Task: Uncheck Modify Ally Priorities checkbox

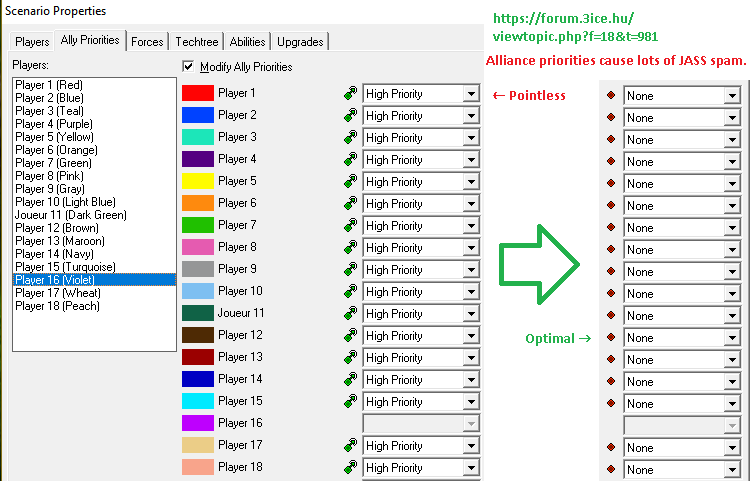Action: pos(189,66)
